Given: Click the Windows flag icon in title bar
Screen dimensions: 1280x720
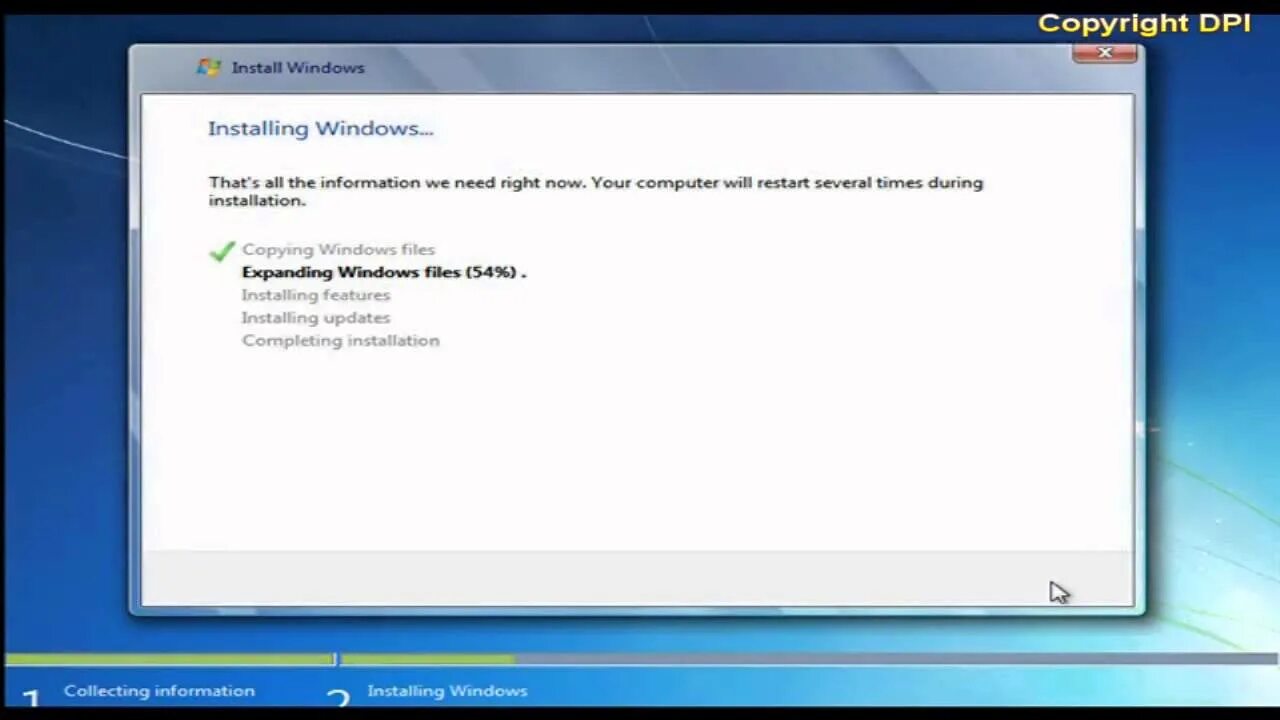Looking at the screenshot, I should [208, 67].
